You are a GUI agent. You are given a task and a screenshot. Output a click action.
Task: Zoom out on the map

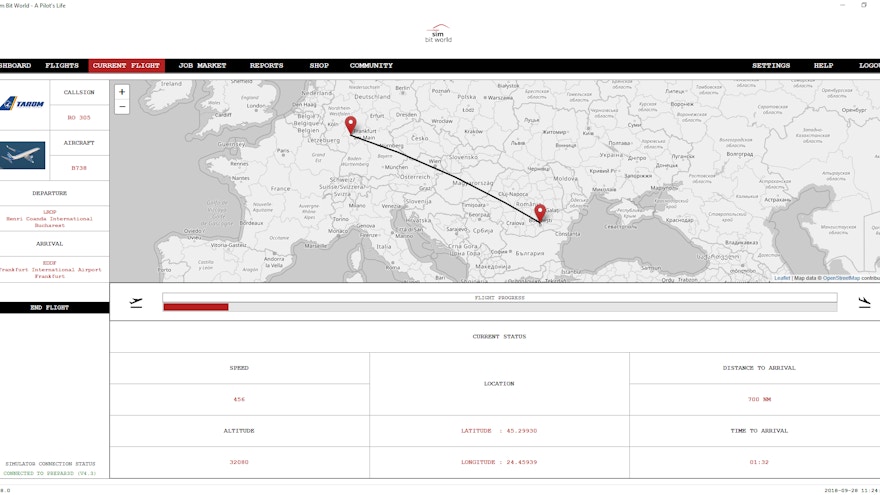click(x=122, y=107)
